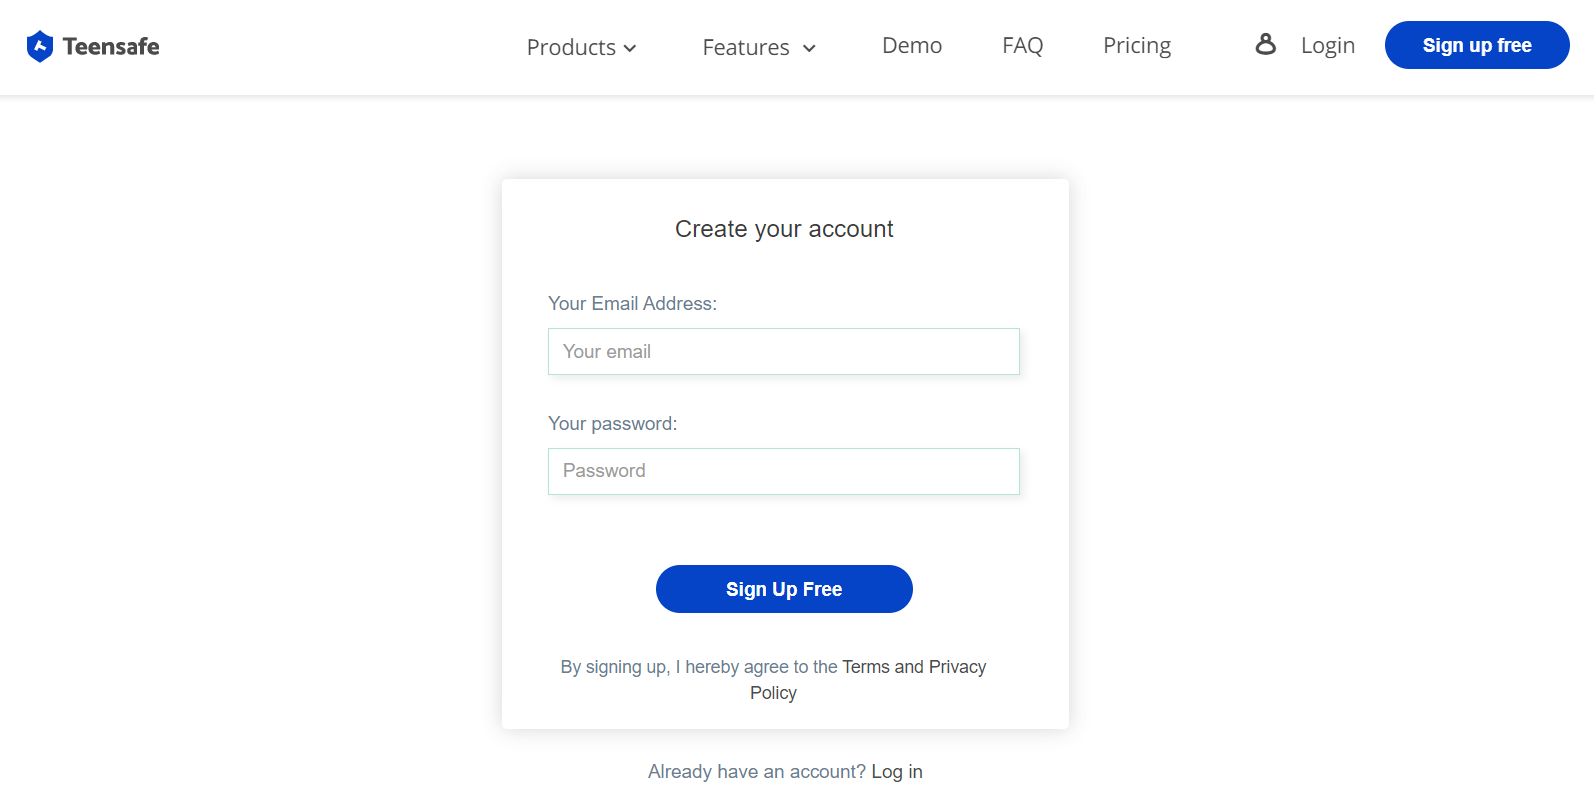Focus the 'Your email' input field
The image size is (1594, 800).
pyautogui.click(x=784, y=352)
